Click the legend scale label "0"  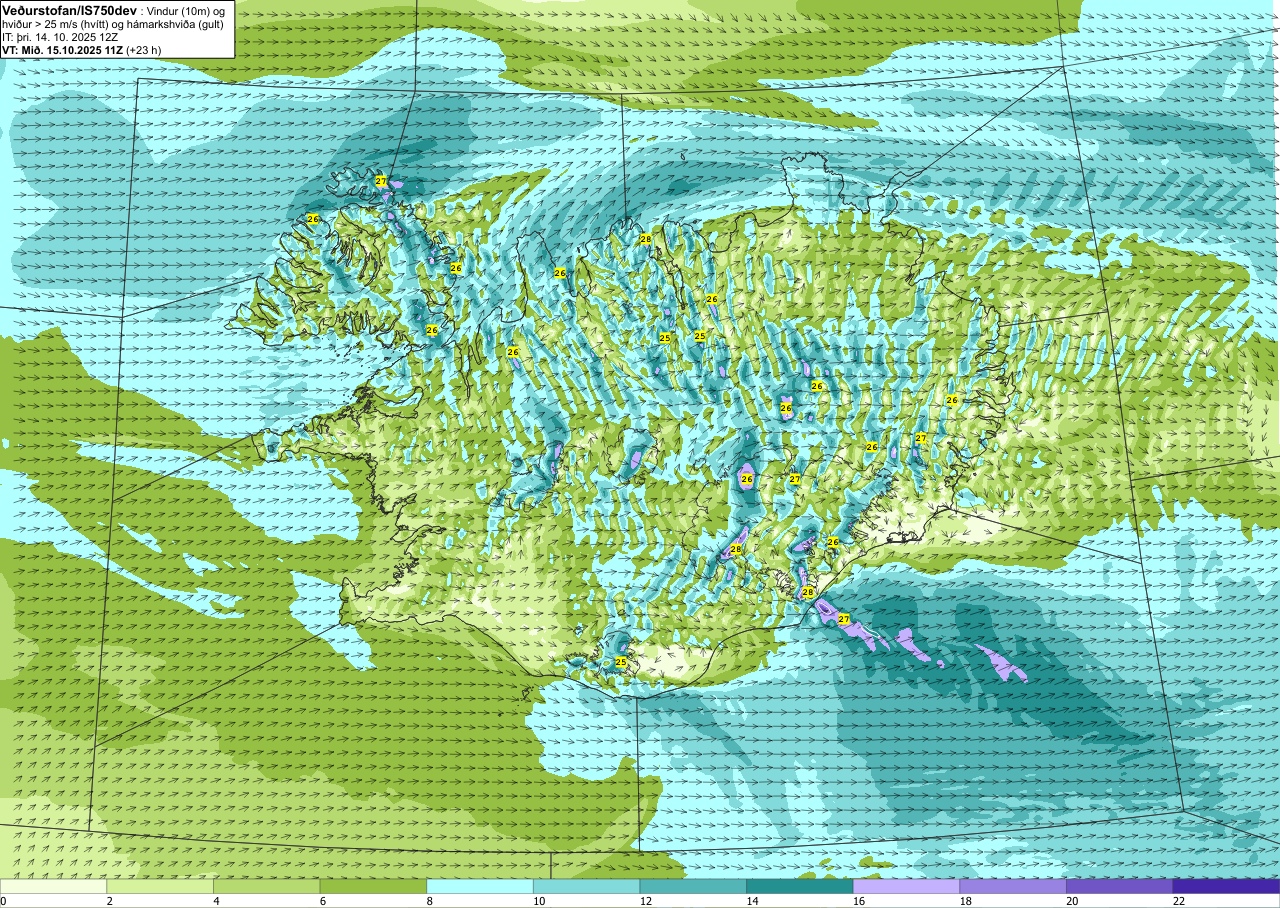[x=3, y=901]
